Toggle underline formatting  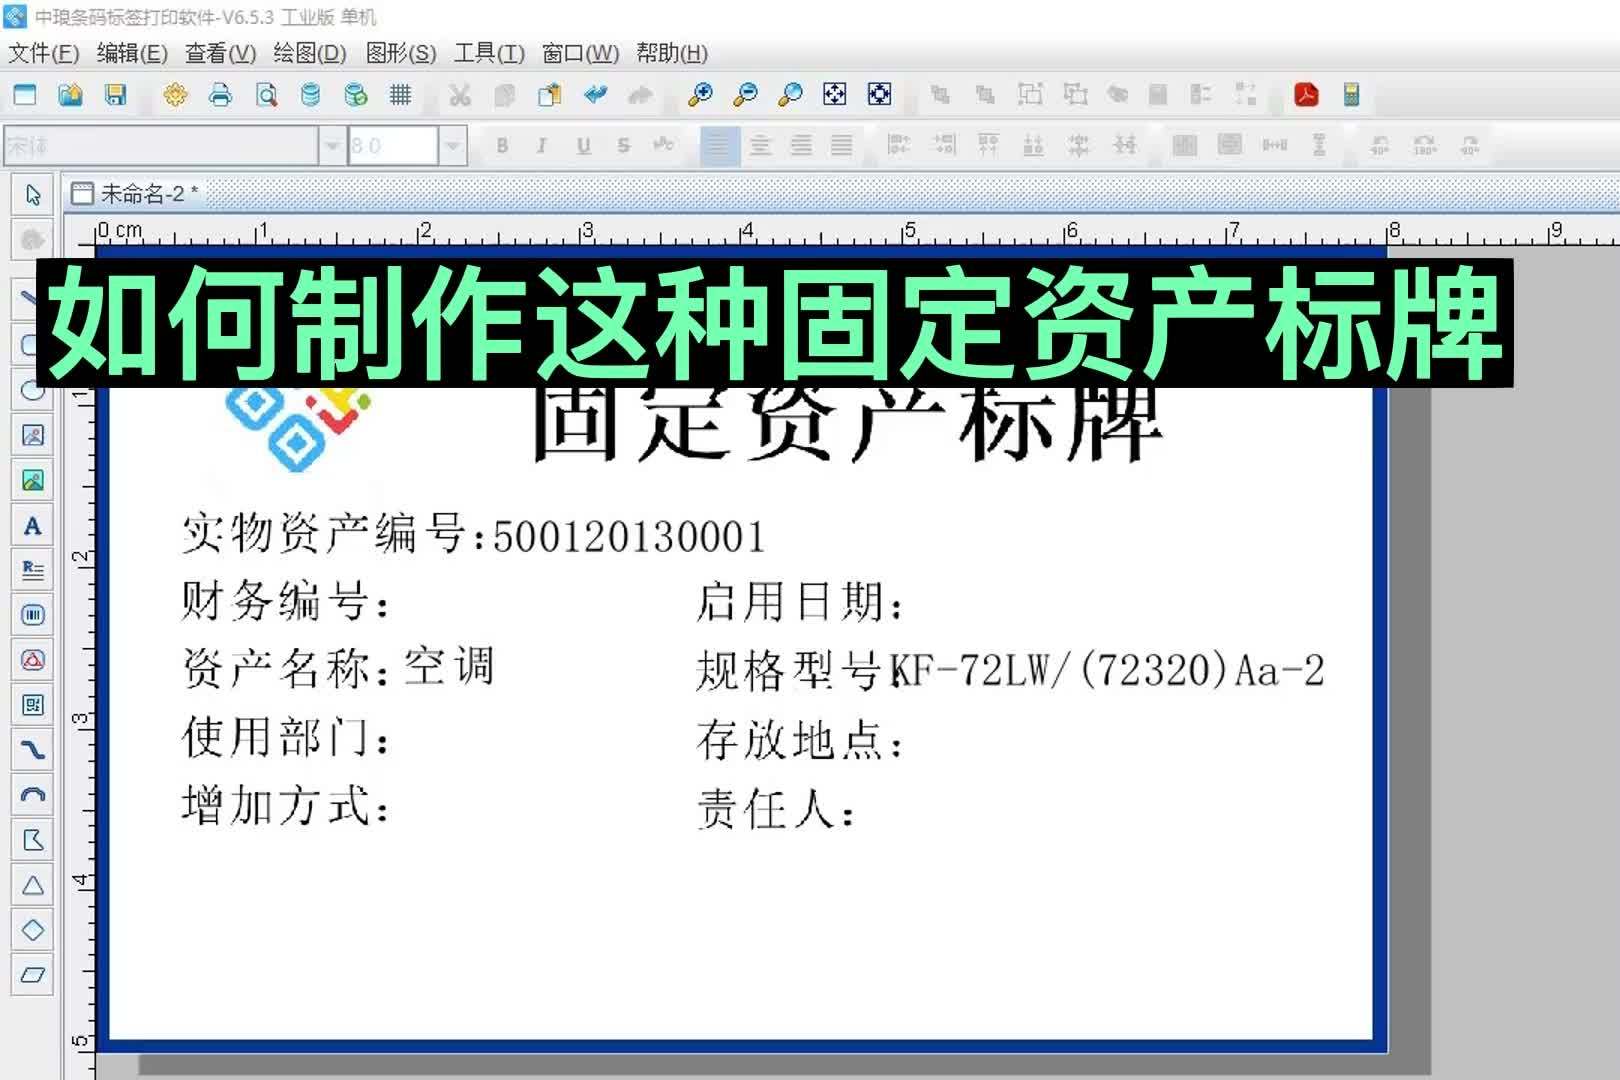coord(582,145)
